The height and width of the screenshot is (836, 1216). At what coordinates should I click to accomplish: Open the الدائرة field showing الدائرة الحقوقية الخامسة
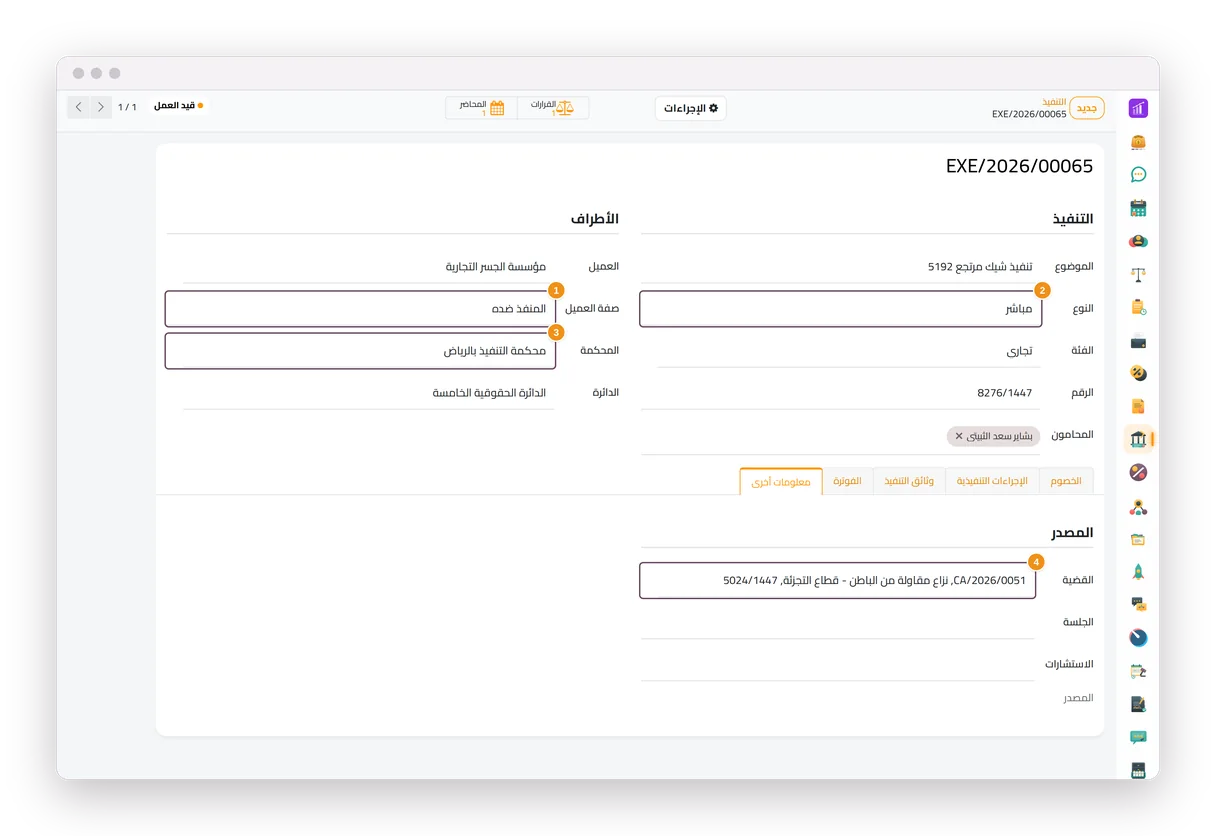tap(368, 393)
